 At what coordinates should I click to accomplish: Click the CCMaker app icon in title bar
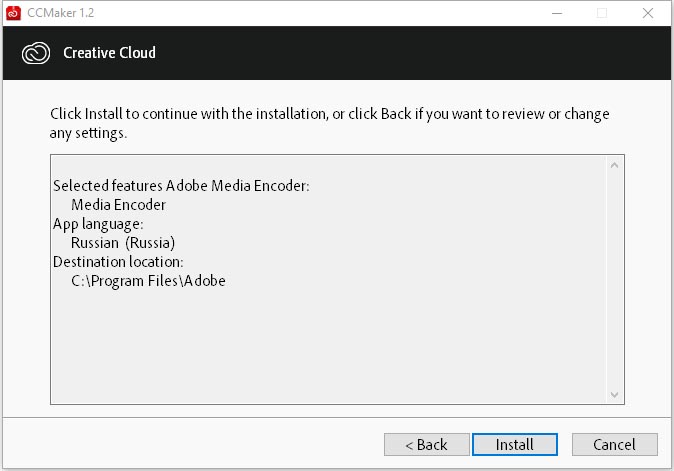tap(13, 13)
